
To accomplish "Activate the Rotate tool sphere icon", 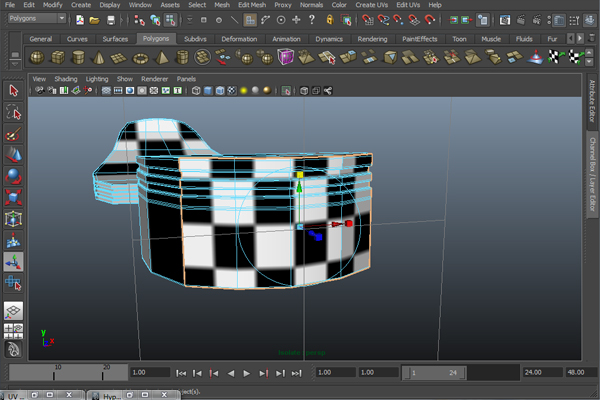I will (x=13, y=176).
